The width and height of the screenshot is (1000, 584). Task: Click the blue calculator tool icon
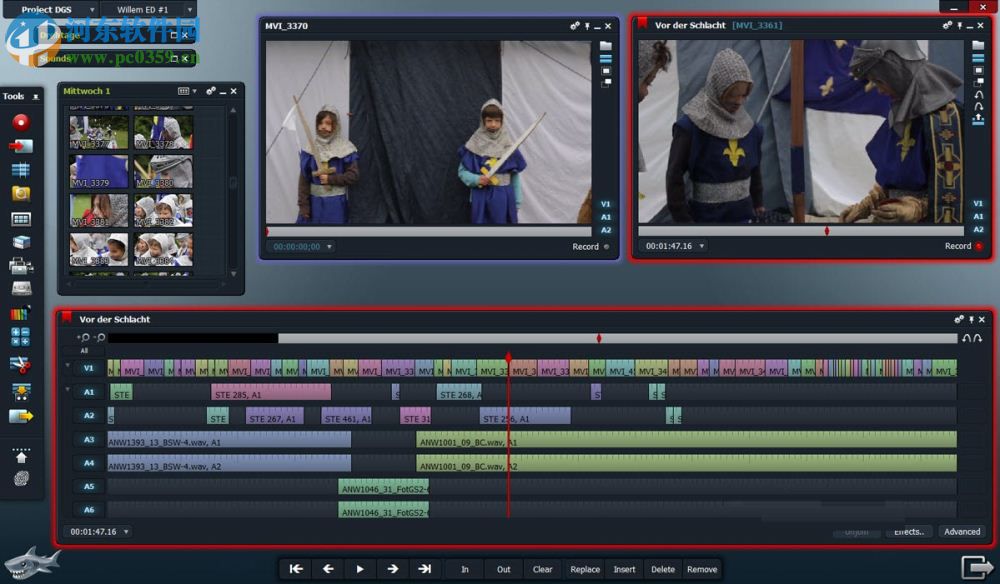pyautogui.click(x=20, y=337)
